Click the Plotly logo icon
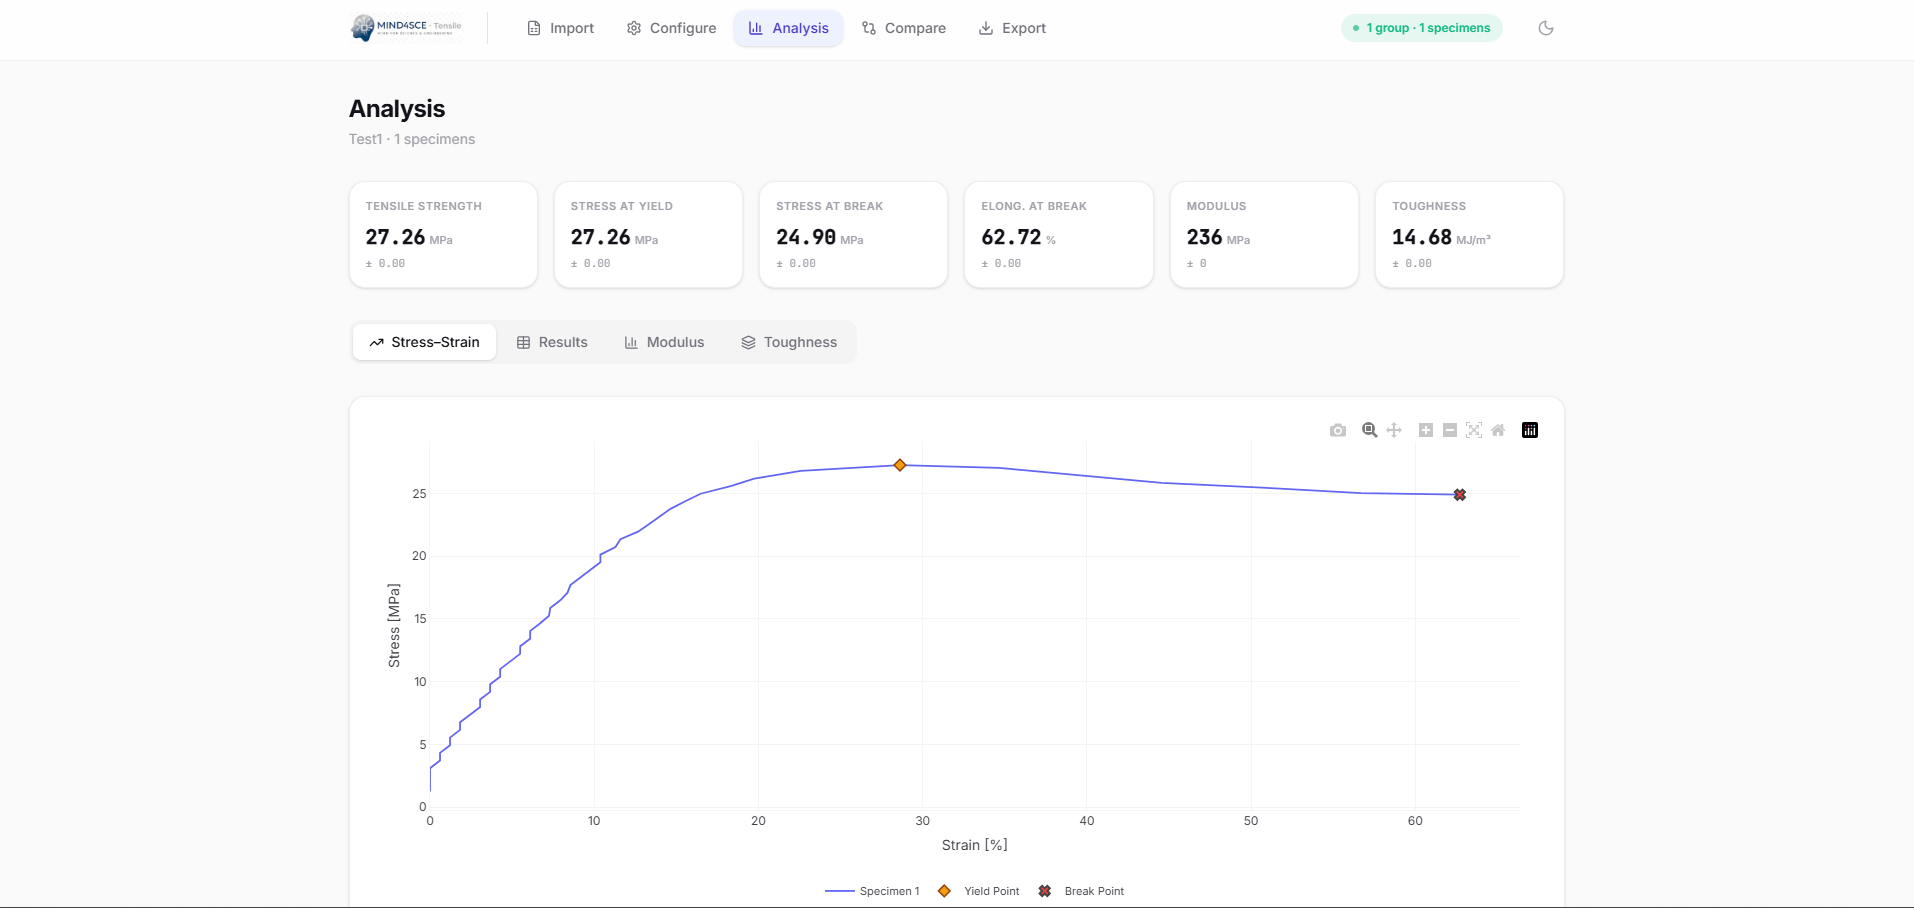Screen dimensions: 1914x908 coord(1529,430)
